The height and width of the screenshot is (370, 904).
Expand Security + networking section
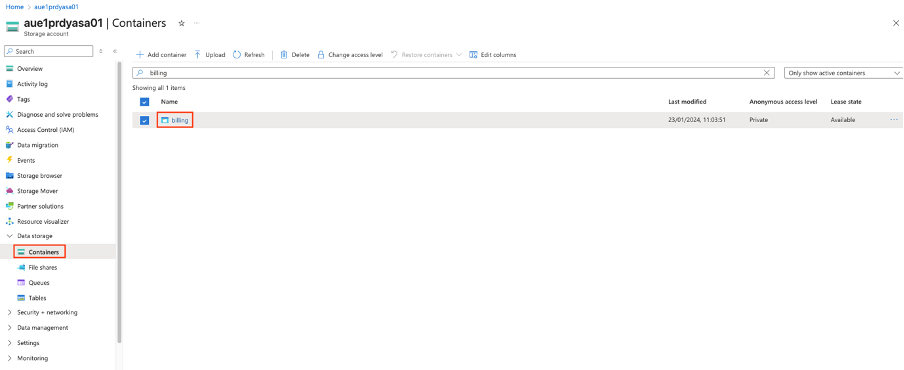(9, 312)
